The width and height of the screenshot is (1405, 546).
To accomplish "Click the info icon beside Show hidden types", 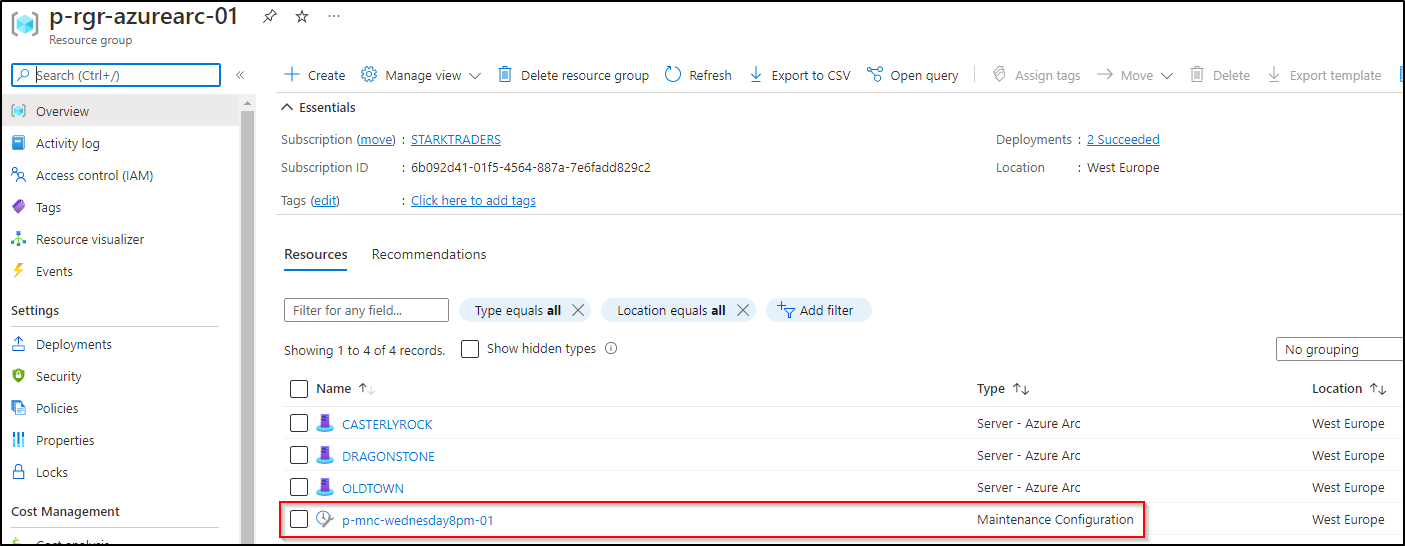I will pyautogui.click(x=611, y=349).
